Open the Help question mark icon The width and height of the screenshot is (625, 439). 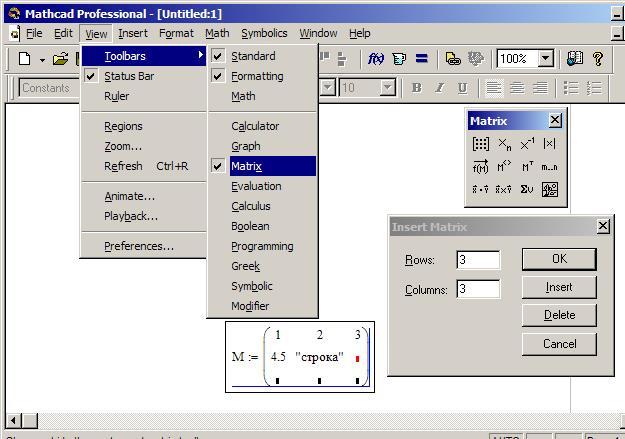598,59
